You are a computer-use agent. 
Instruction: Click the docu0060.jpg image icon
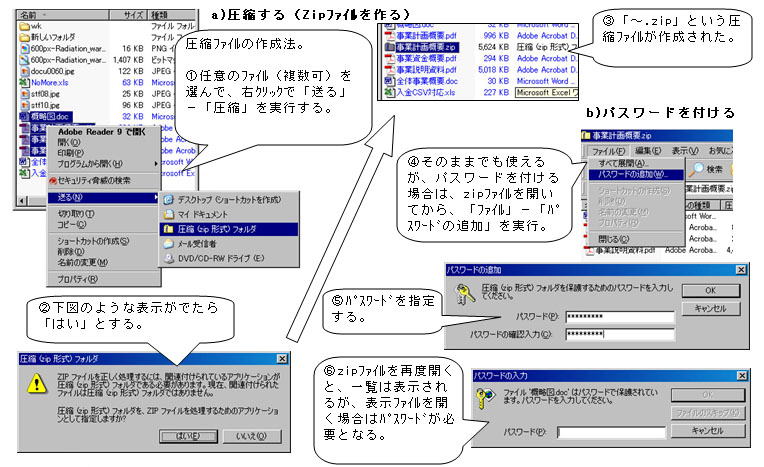[x=24, y=71]
